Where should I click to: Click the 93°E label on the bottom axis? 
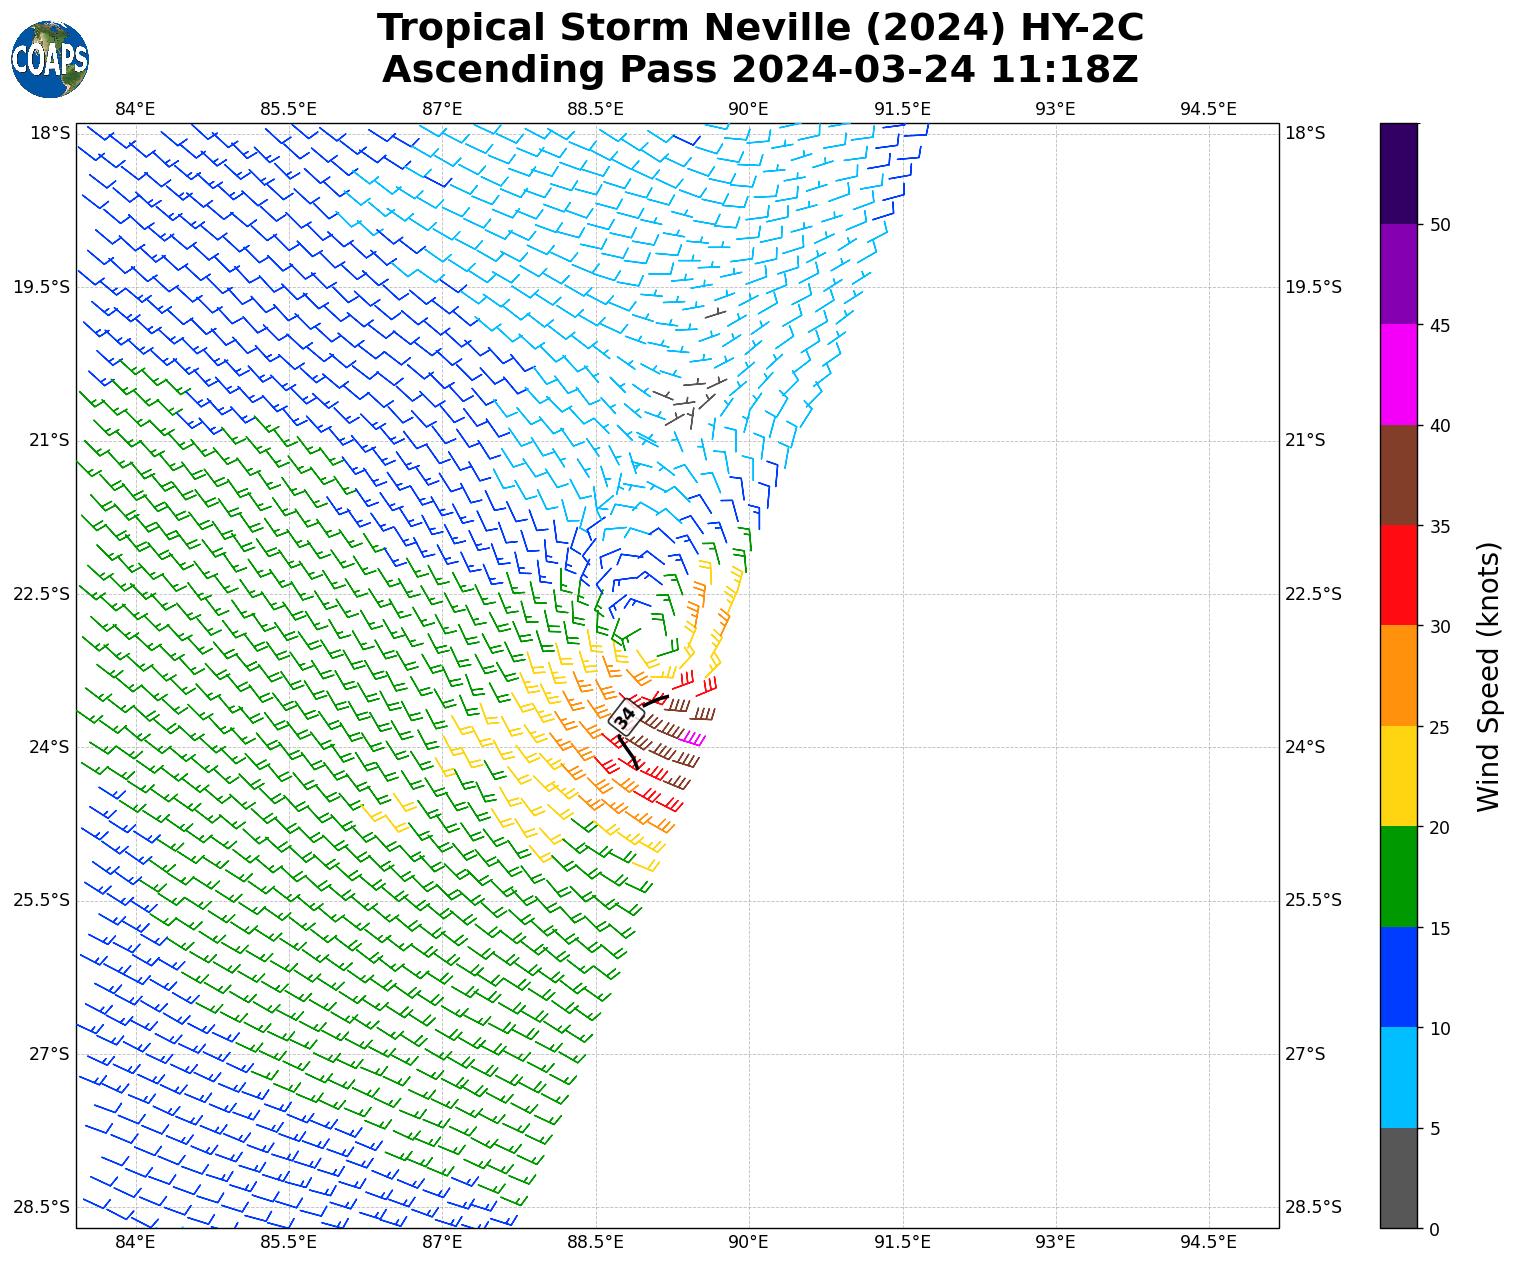point(1055,1242)
